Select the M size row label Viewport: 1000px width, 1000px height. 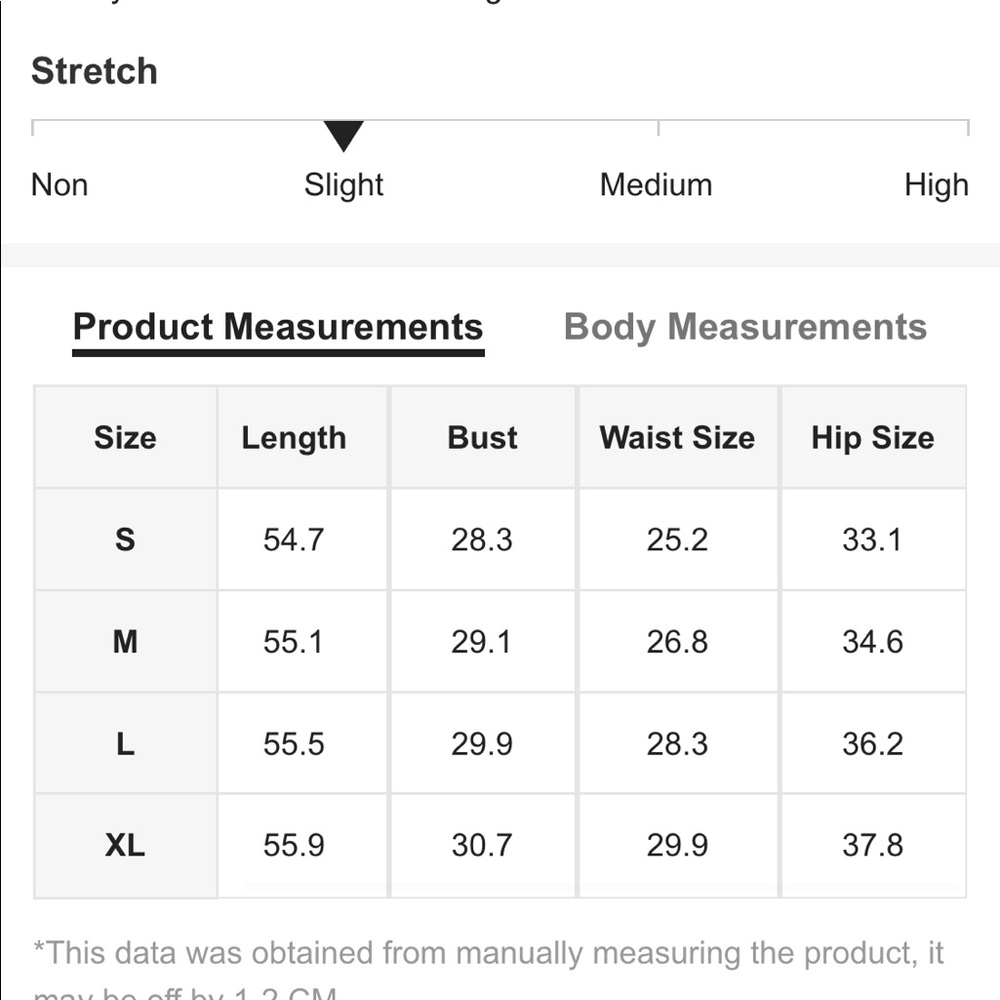[x=125, y=642]
